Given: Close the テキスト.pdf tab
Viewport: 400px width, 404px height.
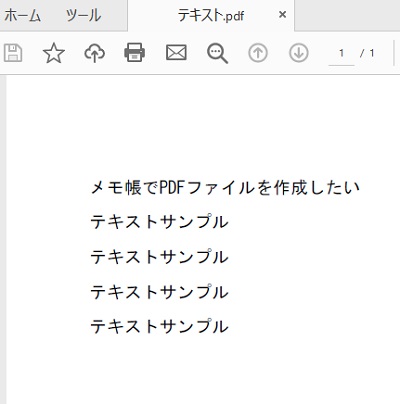Looking at the screenshot, I should 282,15.
